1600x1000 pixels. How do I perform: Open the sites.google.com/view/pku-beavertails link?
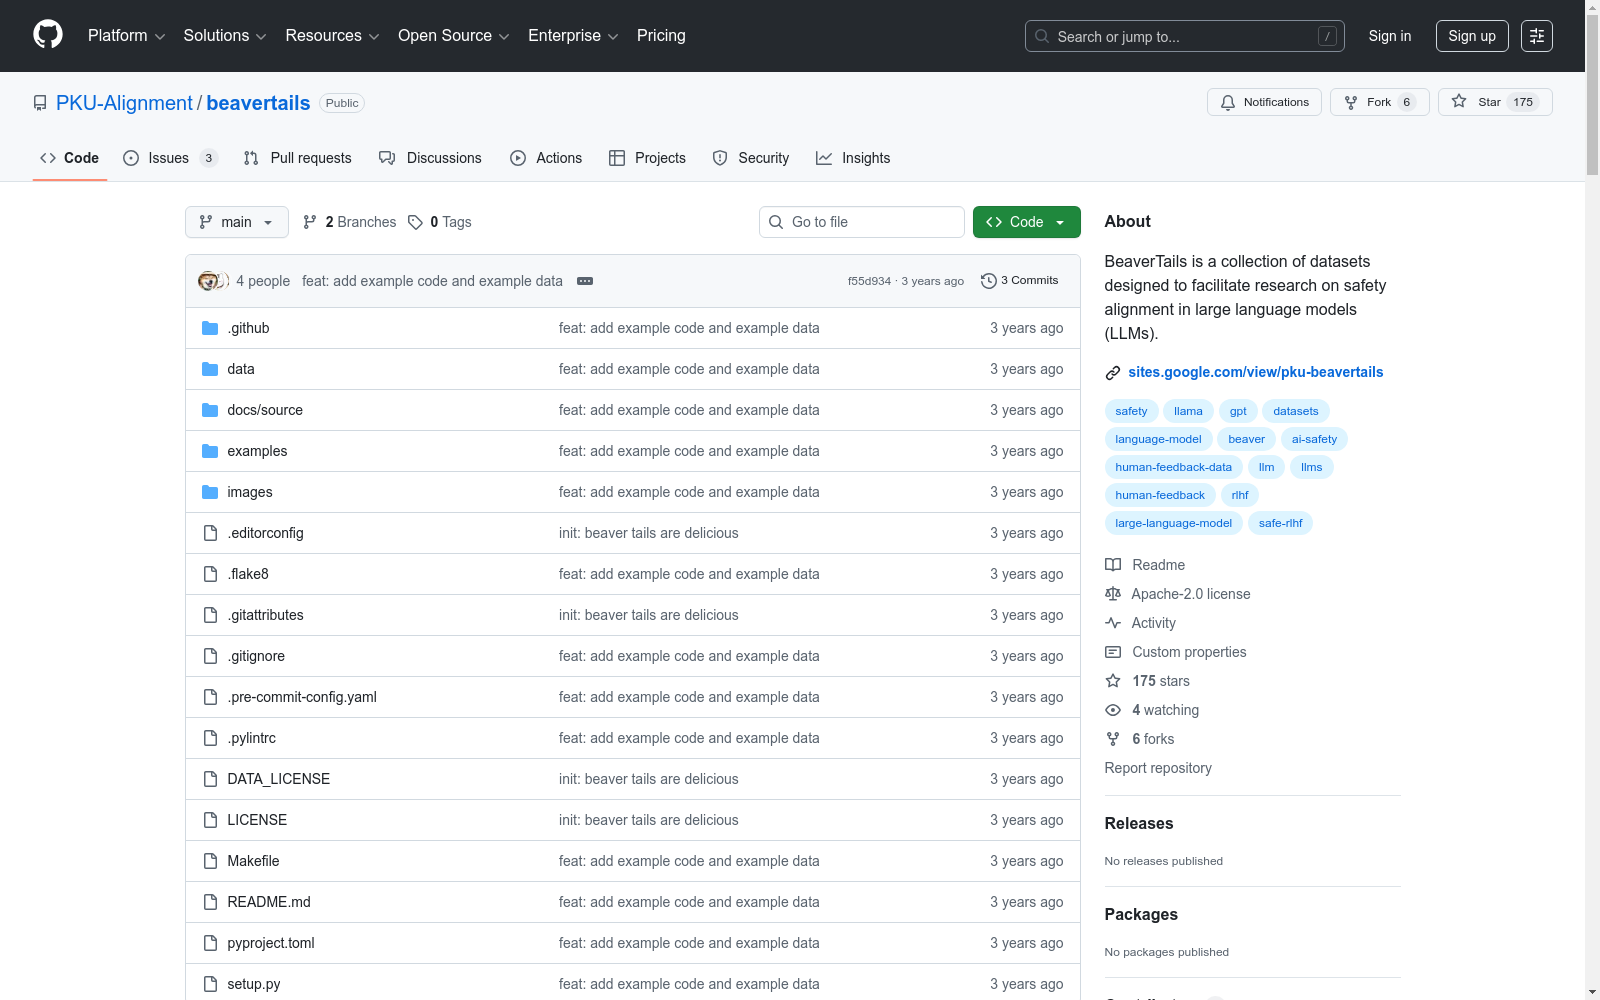click(1256, 372)
